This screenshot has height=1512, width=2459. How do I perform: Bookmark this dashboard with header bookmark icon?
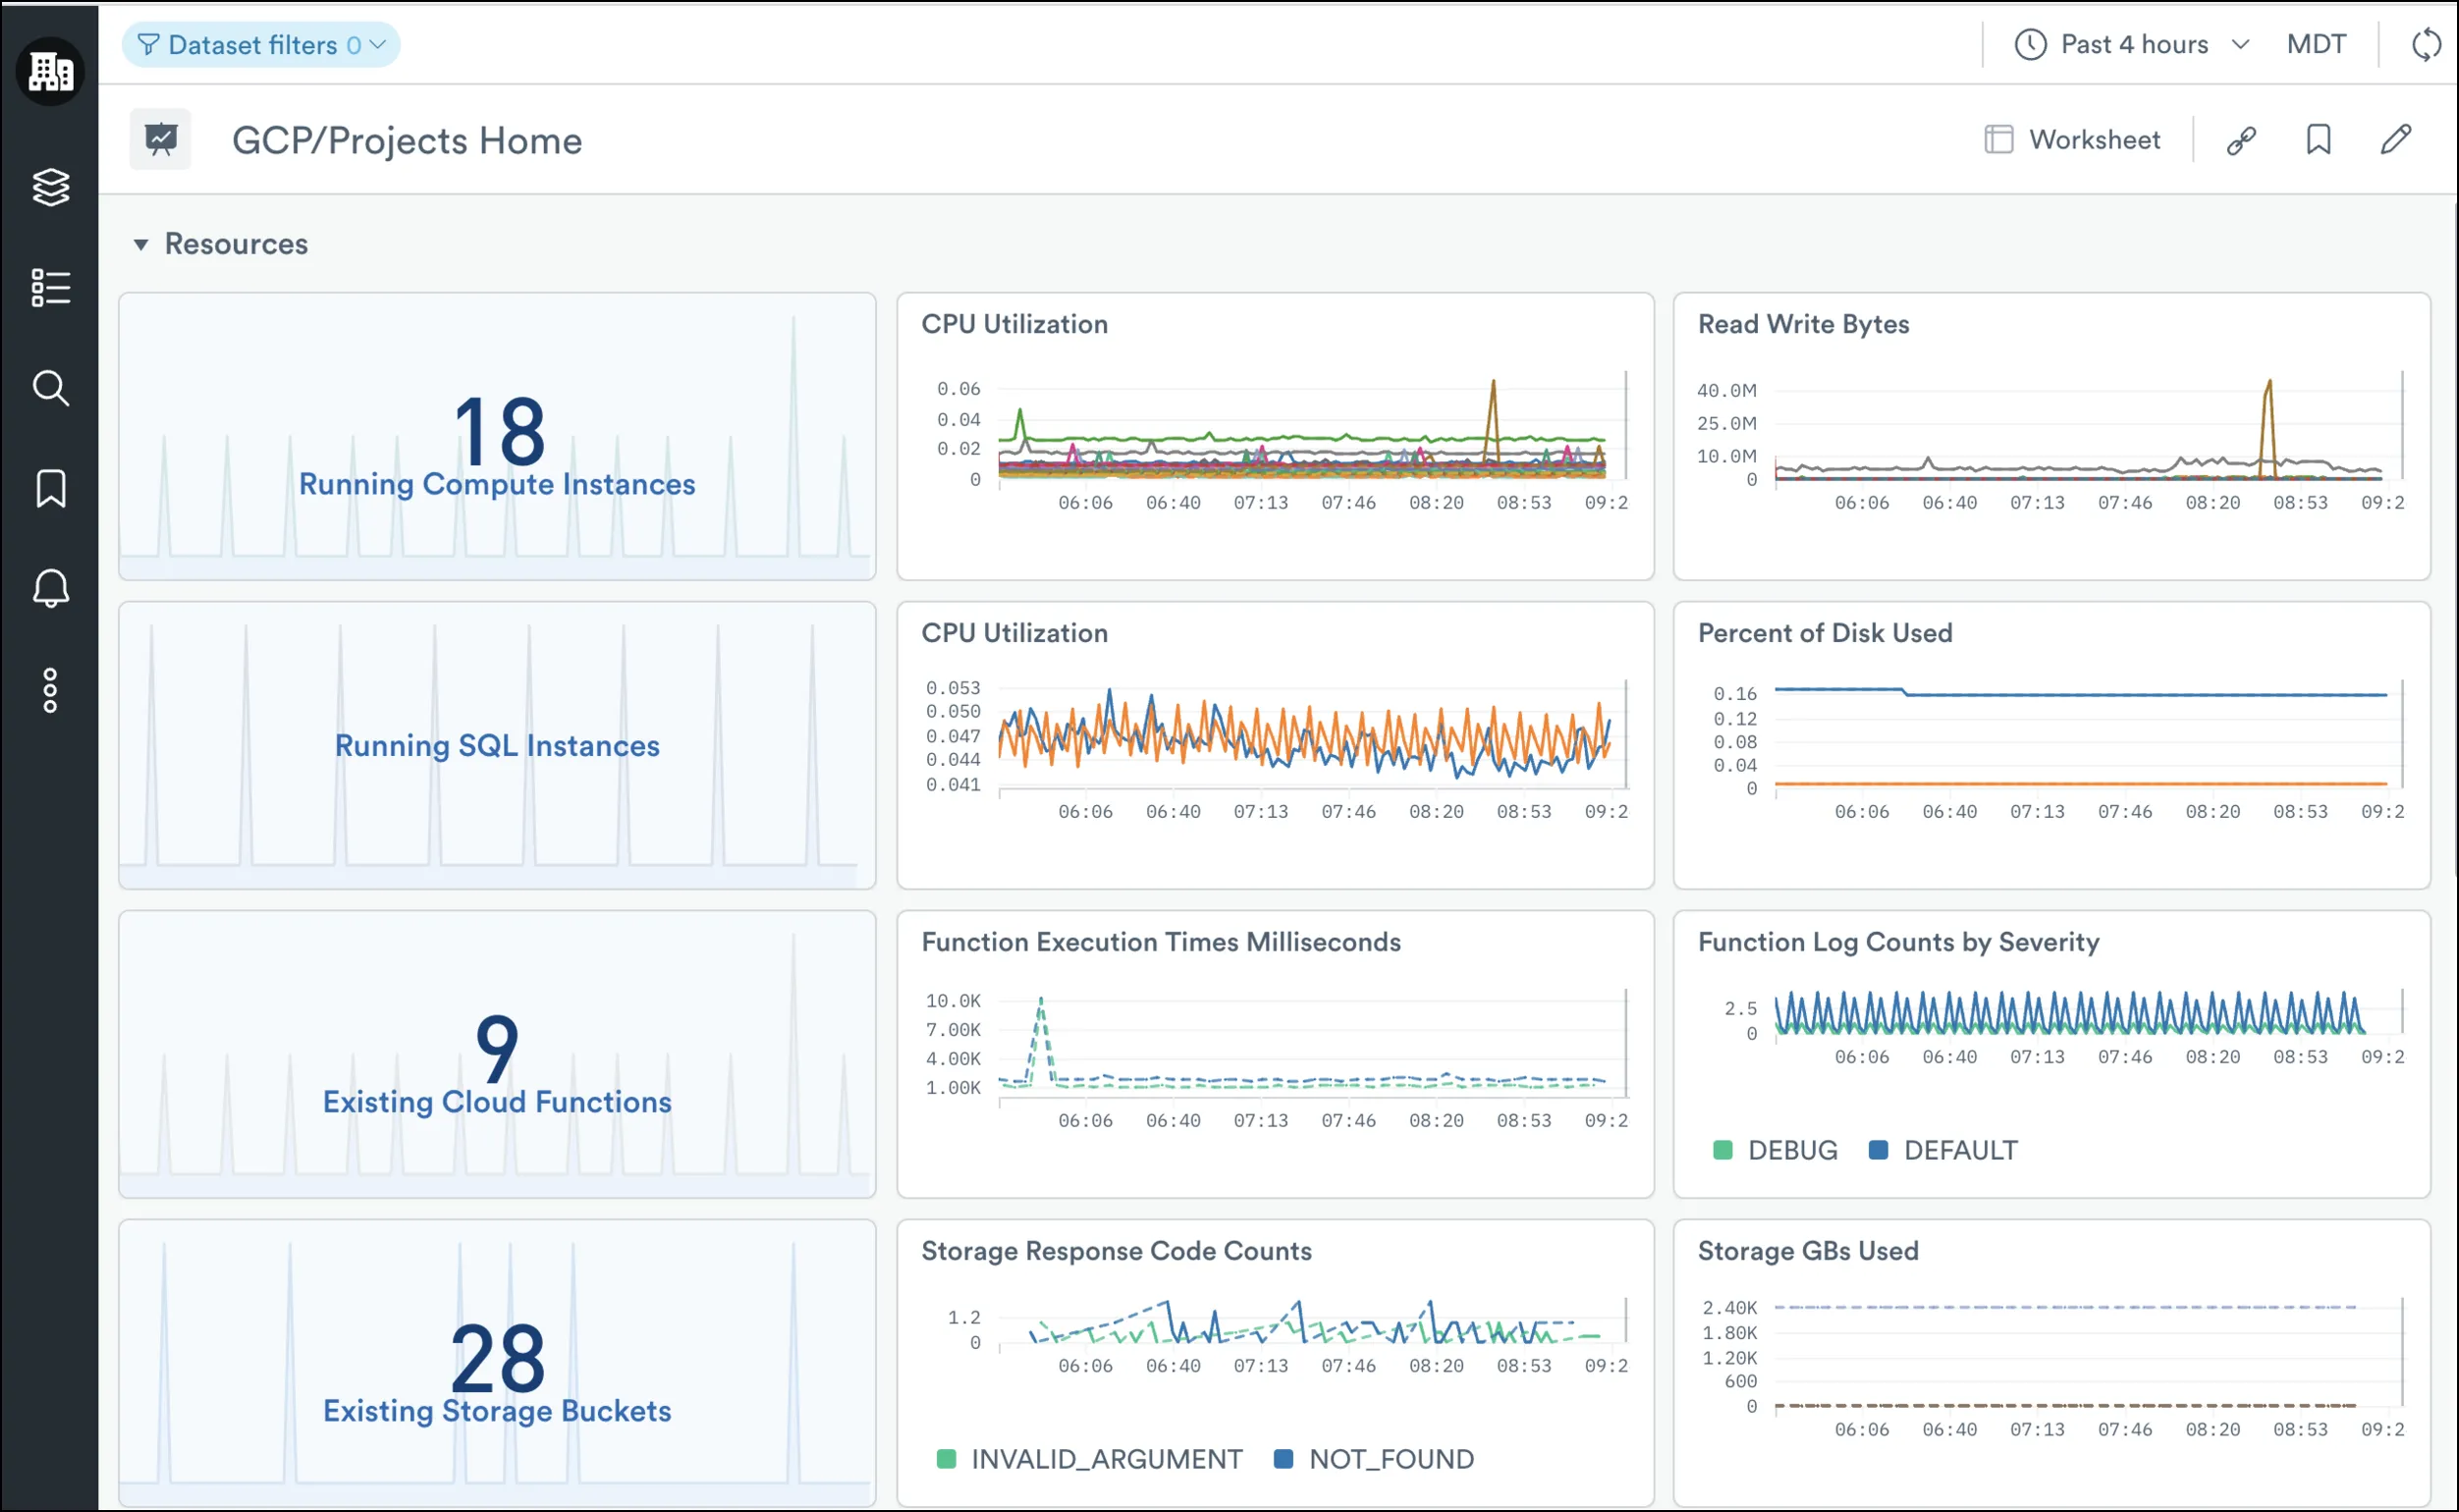[x=2318, y=140]
